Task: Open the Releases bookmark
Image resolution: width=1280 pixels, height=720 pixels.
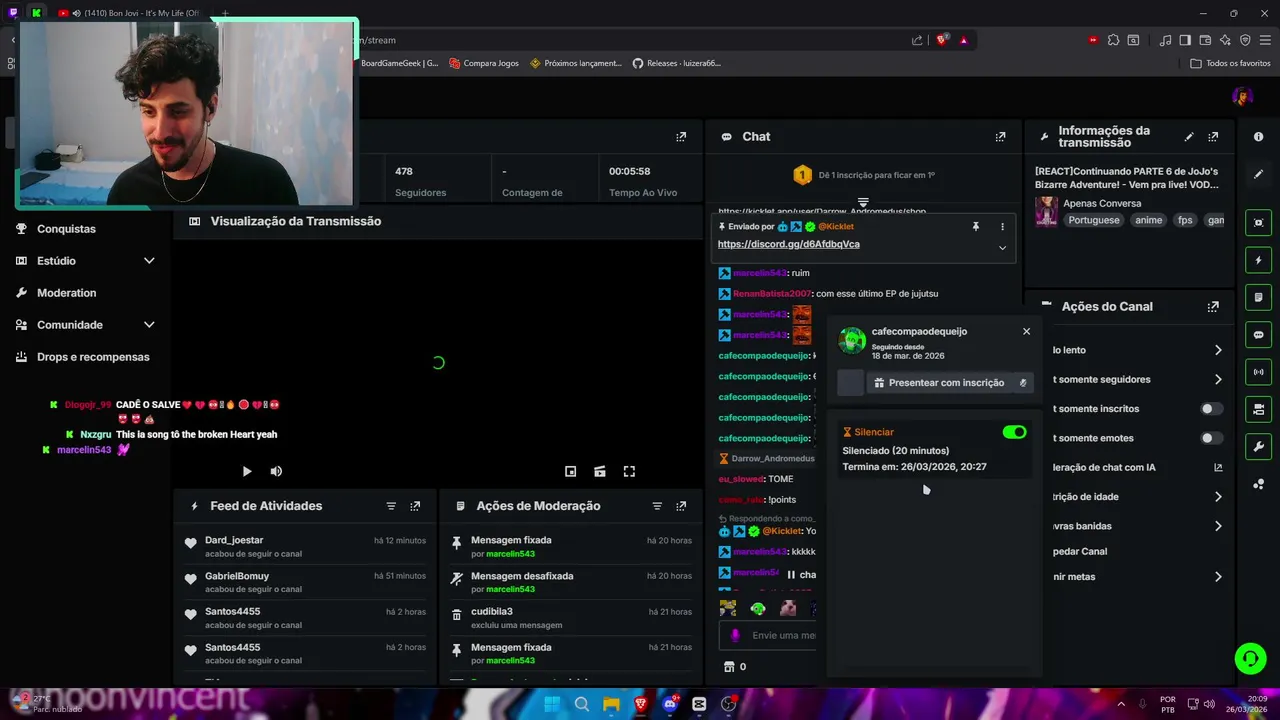Action: click(676, 63)
